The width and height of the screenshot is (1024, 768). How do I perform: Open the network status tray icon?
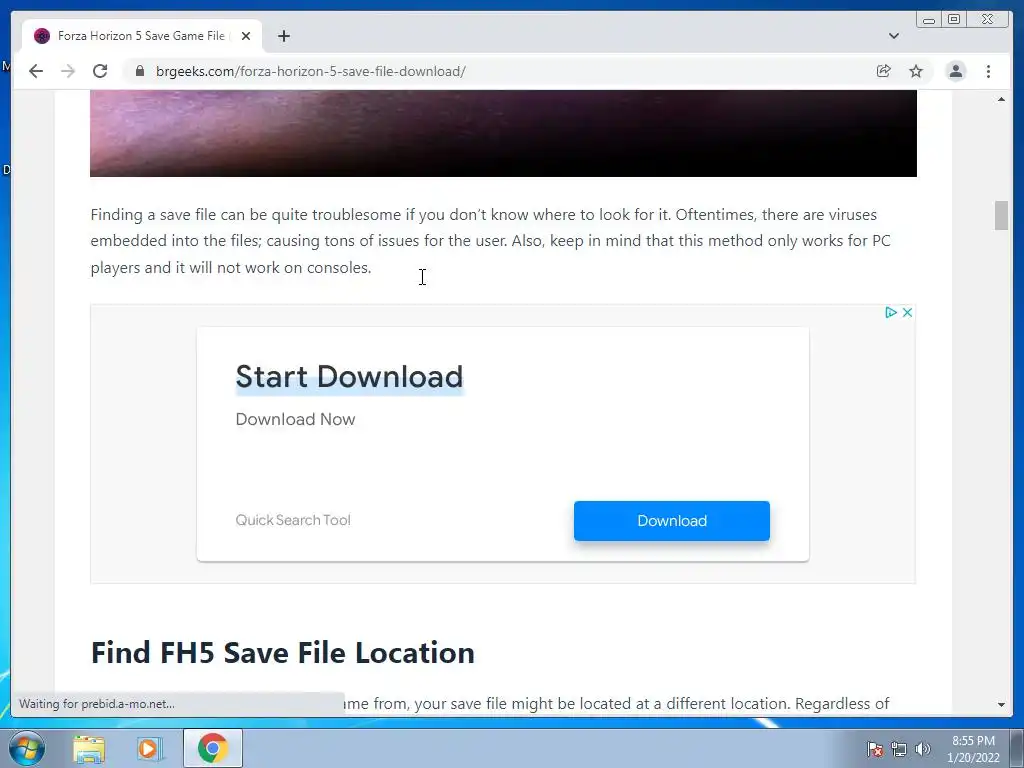click(899, 749)
